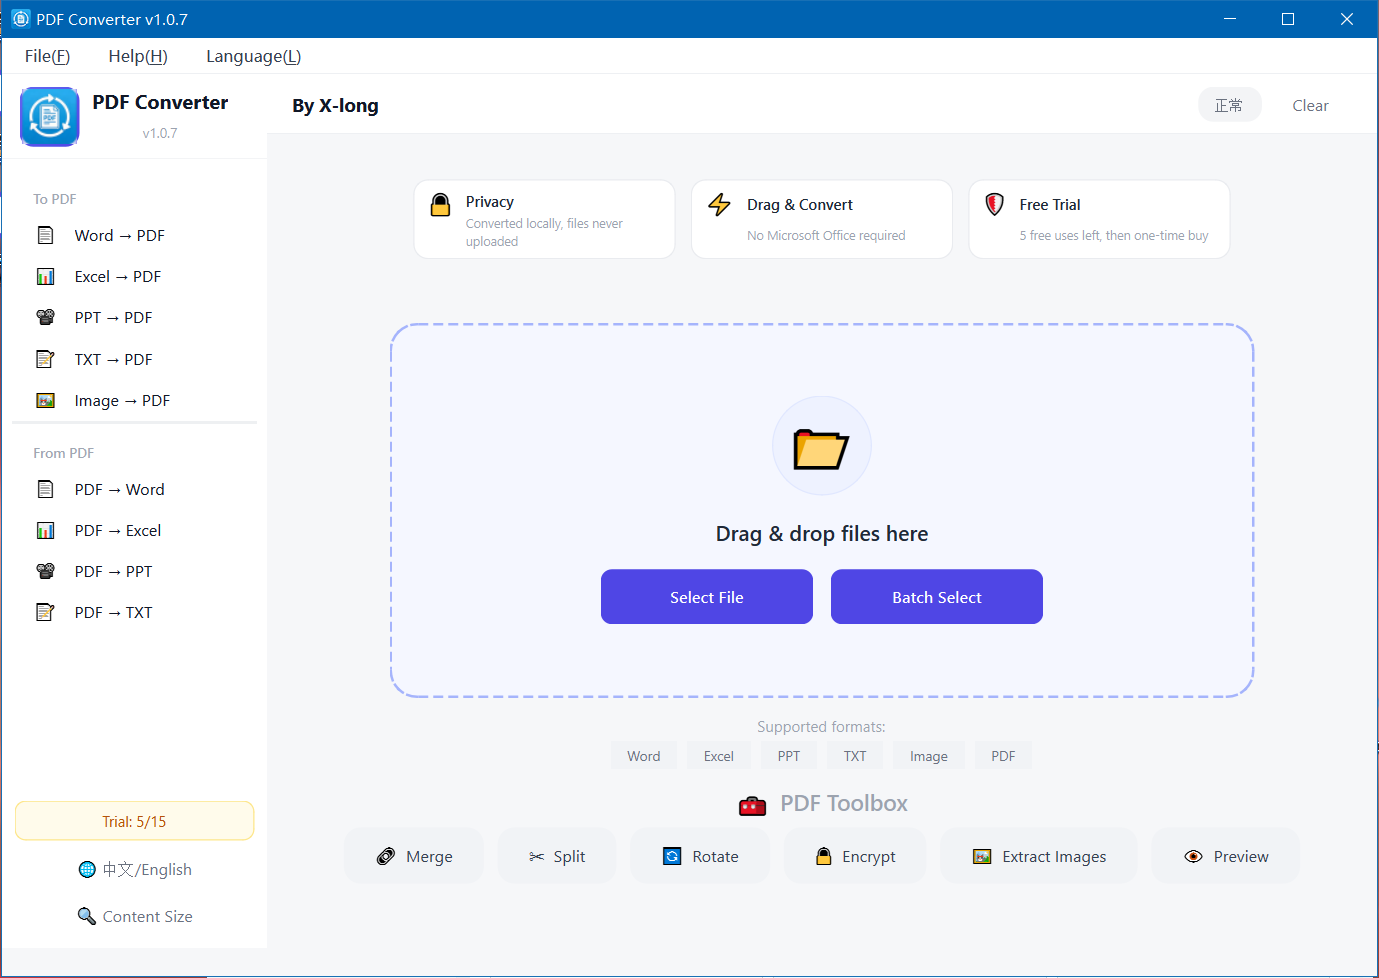The height and width of the screenshot is (978, 1379).
Task: Click the Word supported format chip
Action: [x=644, y=756]
